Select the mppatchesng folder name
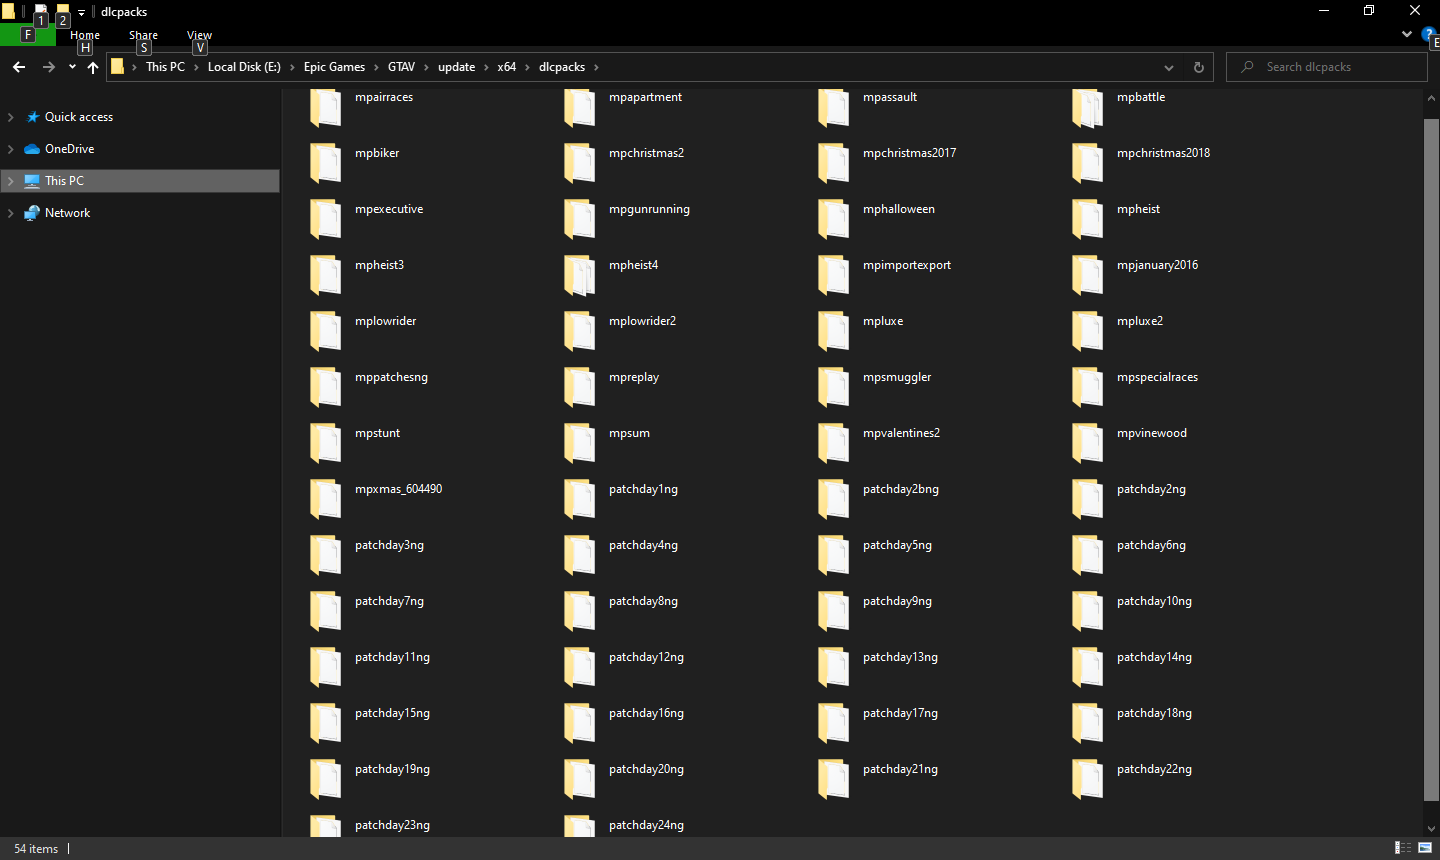The width and height of the screenshot is (1440, 860). click(391, 377)
